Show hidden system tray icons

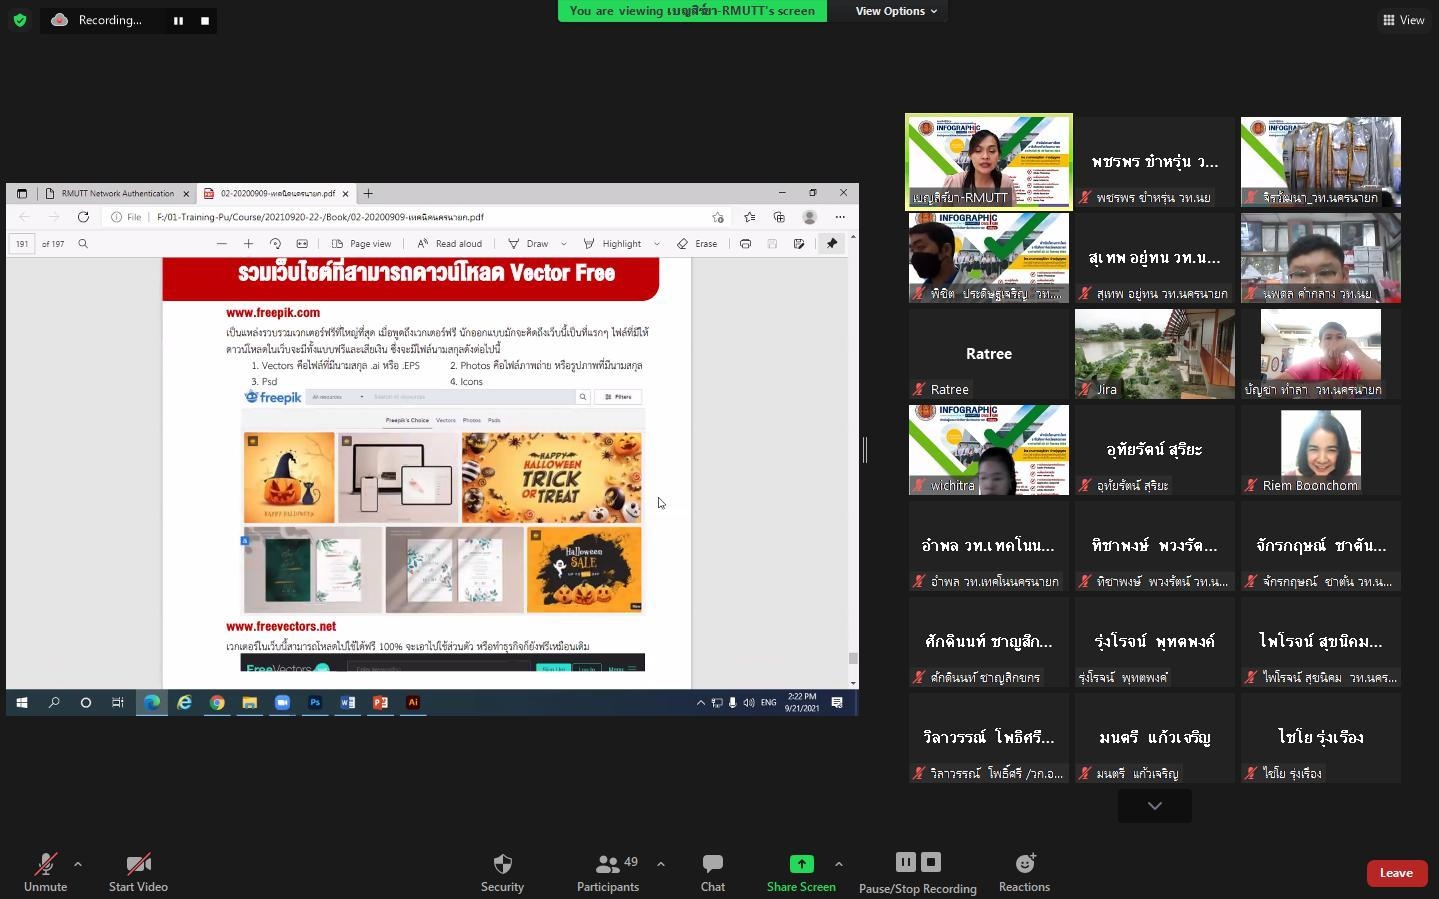(700, 703)
